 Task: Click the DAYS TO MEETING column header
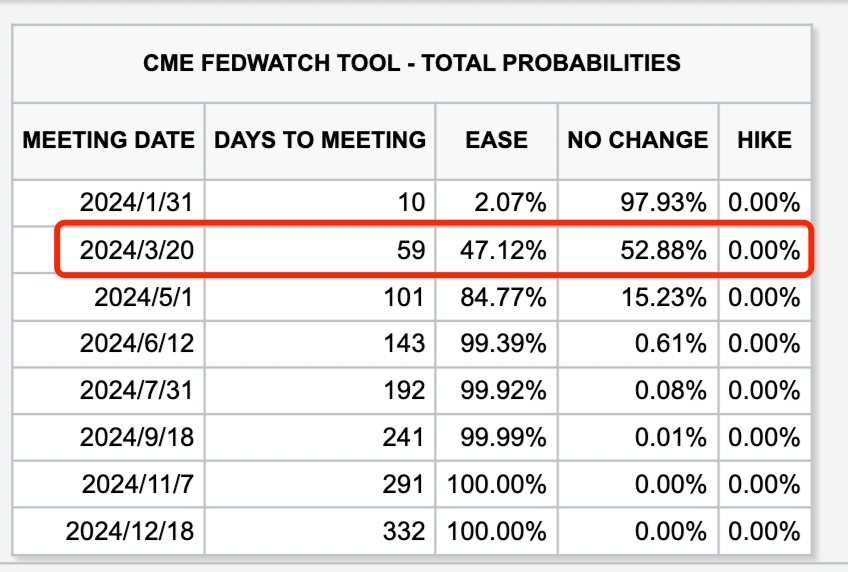(x=320, y=140)
